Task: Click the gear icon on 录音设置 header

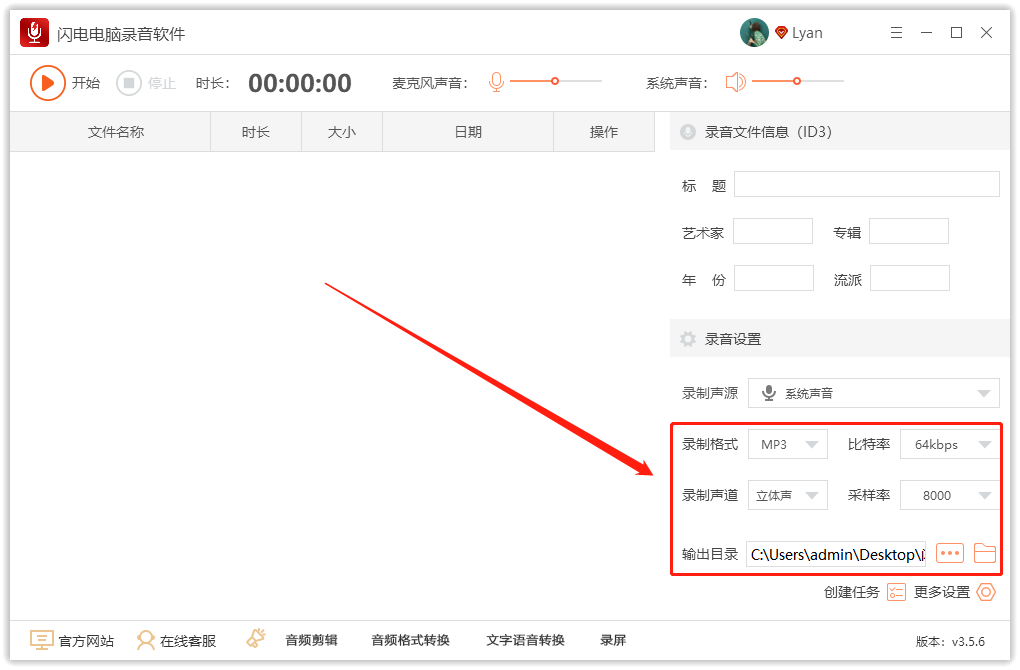Action: click(x=687, y=338)
